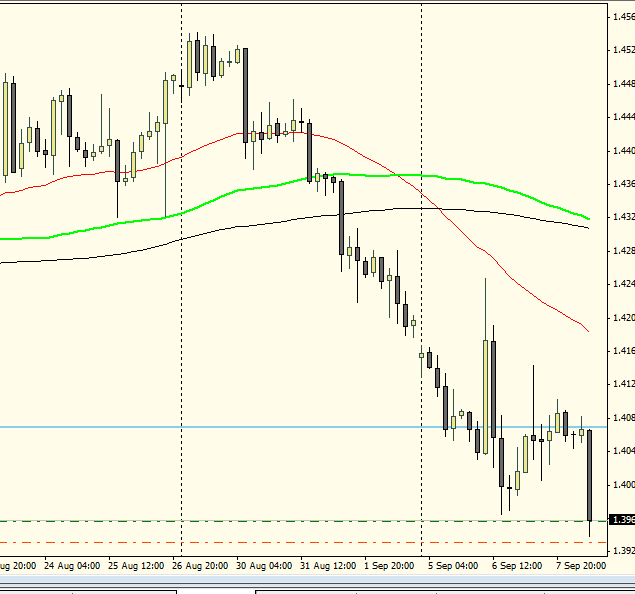Click the horizontal scrollbar below the chart

[318, 580]
